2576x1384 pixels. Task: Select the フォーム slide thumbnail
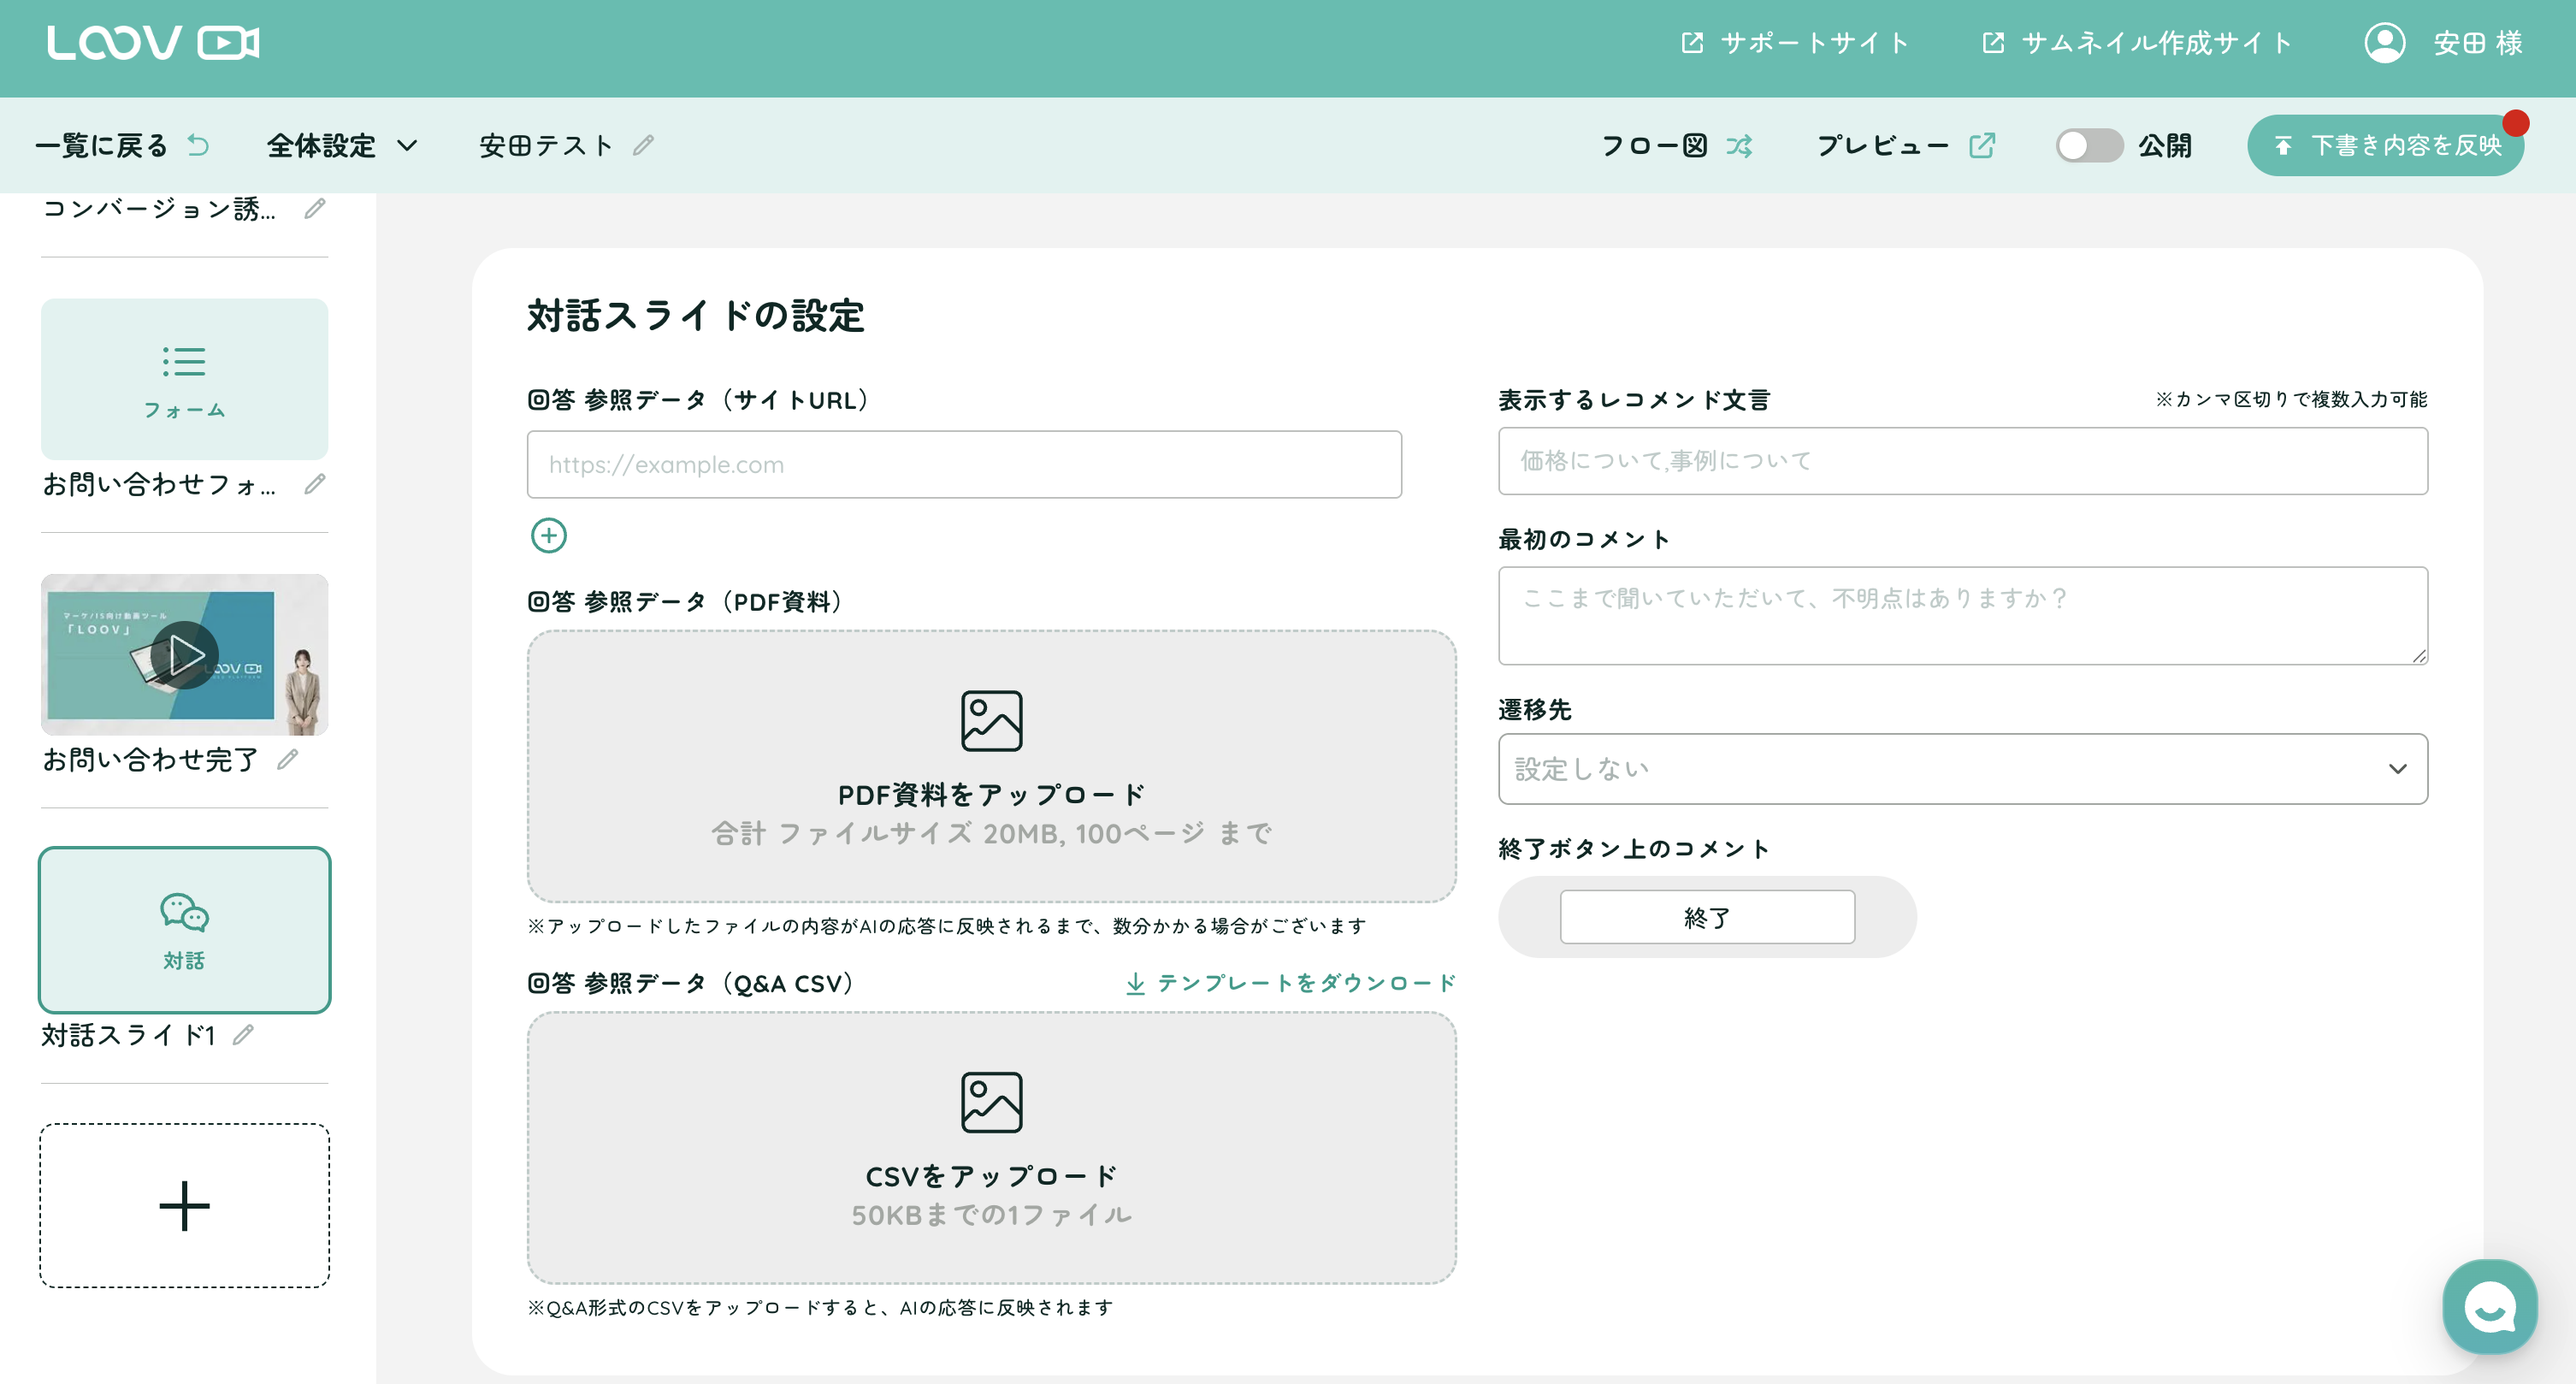coord(184,379)
